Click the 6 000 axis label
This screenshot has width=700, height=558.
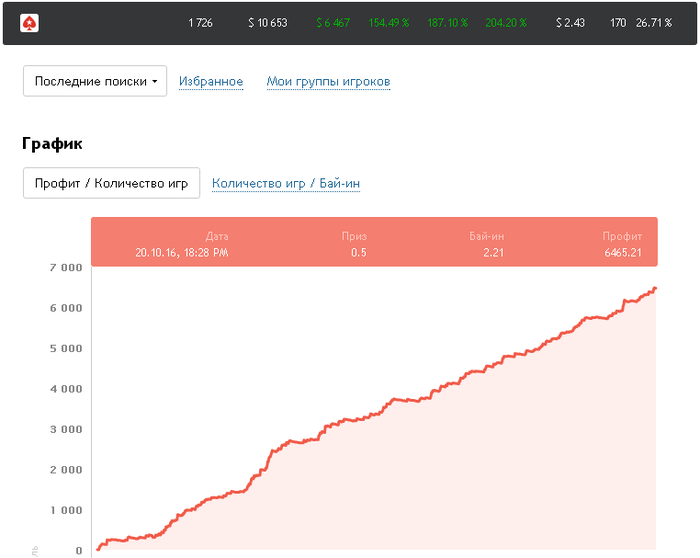point(66,308)
